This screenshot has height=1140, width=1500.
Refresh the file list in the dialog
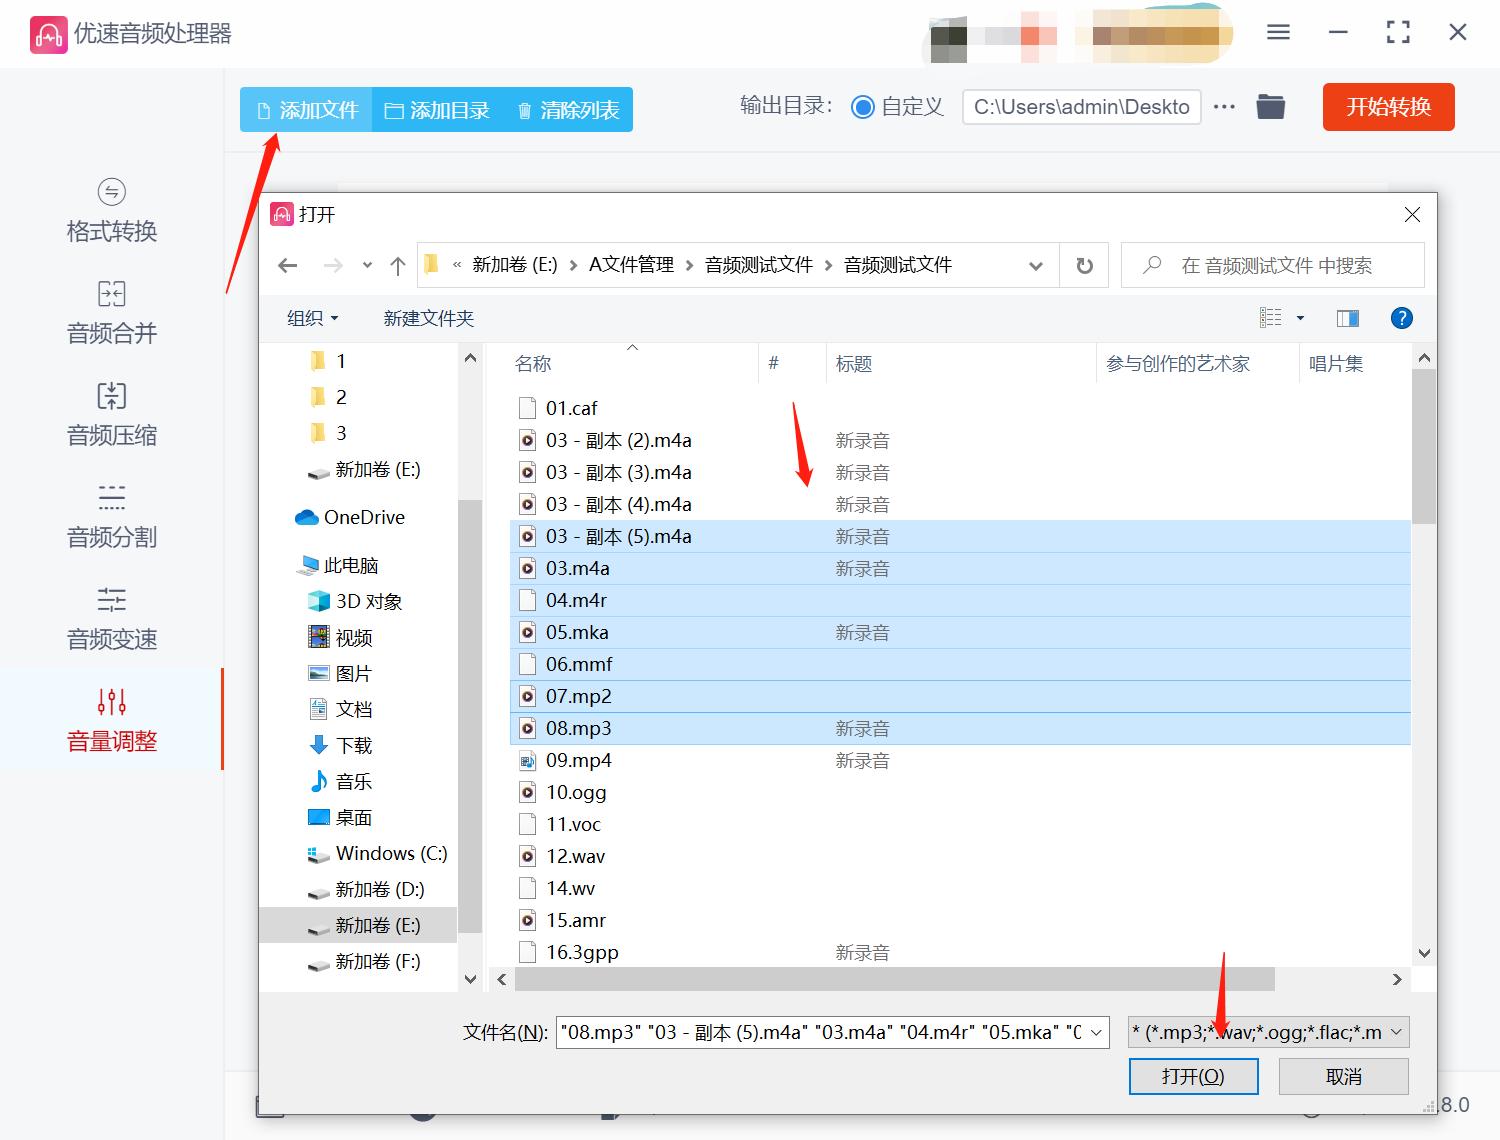pyautogui.click(x=1084, y=264)
